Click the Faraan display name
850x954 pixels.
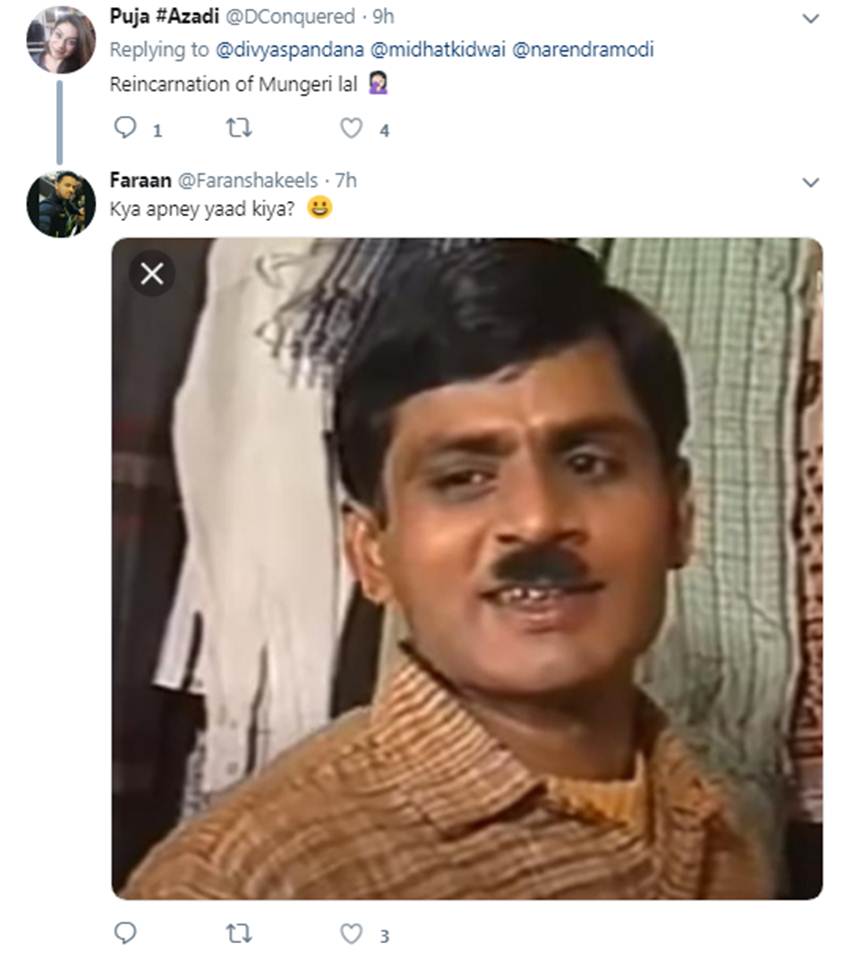[139, 180]
